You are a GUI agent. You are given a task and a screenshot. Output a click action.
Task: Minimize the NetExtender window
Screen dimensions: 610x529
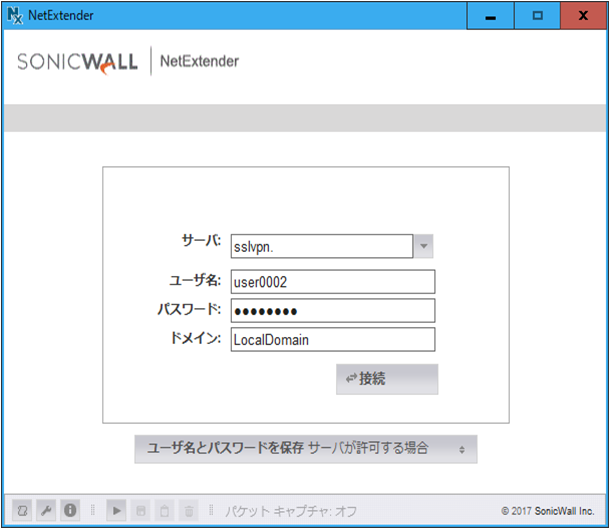point(491,16)
